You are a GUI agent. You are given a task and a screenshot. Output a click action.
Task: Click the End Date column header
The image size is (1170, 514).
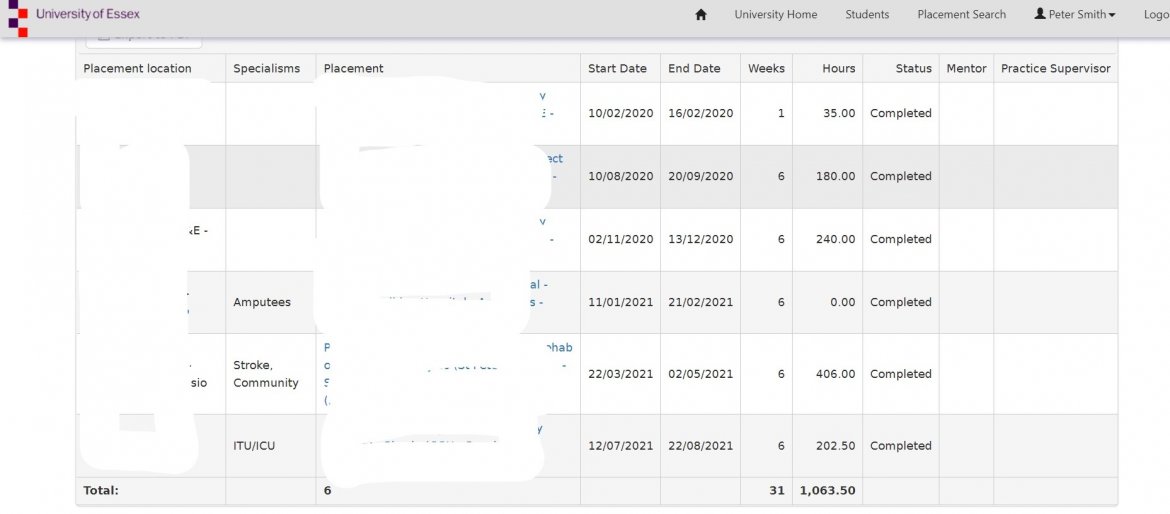[x=694, y=69]
